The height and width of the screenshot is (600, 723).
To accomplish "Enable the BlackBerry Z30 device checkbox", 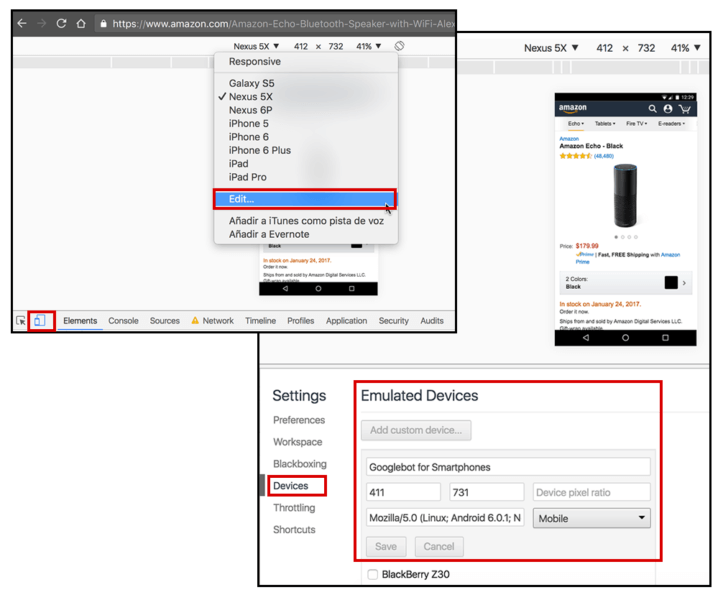I will point(373,574).
